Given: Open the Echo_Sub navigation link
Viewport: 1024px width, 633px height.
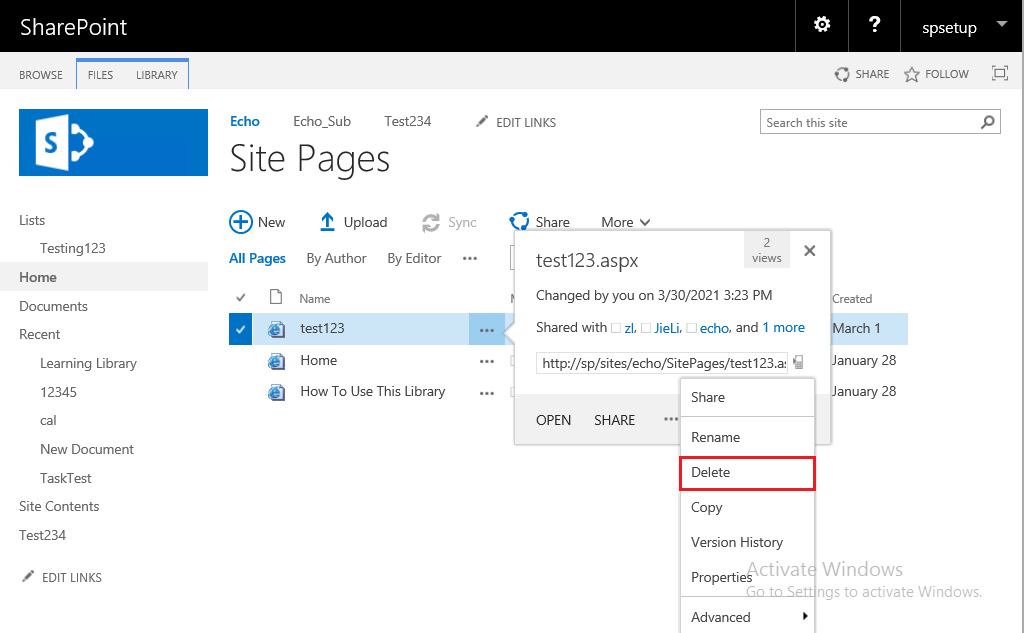Looking at the screenshot, I should click(x=322, y=122).
